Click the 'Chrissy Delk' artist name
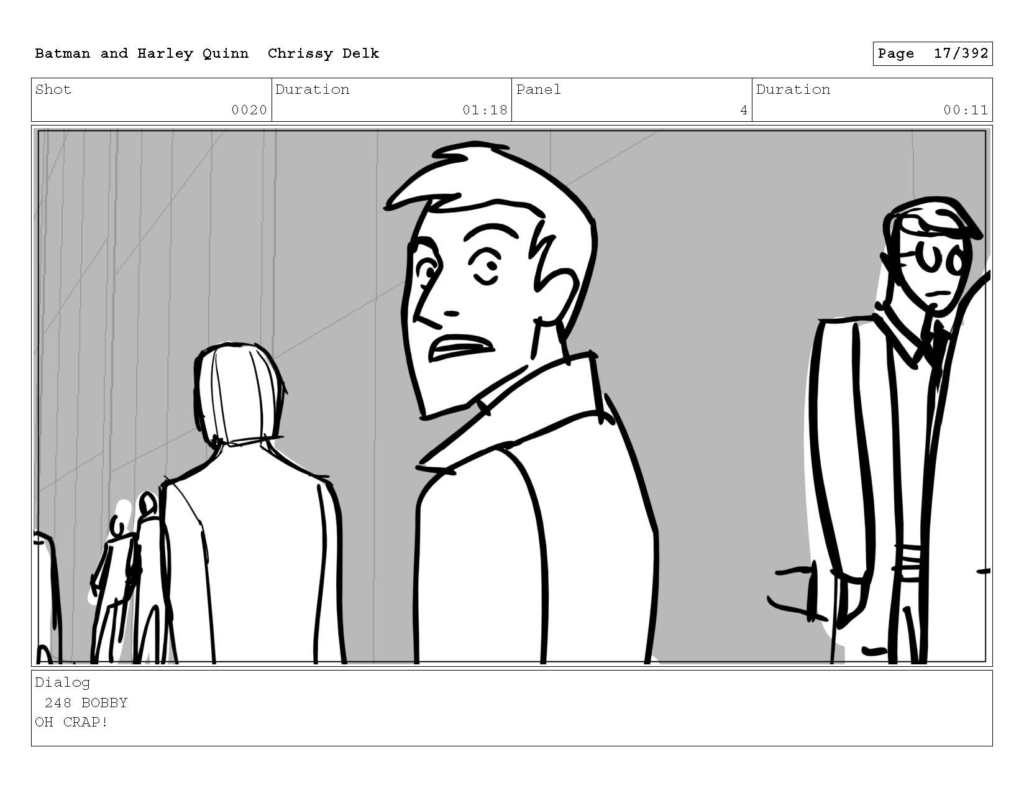Viewport: 1024px width, 793px height. tap(323, 54)
